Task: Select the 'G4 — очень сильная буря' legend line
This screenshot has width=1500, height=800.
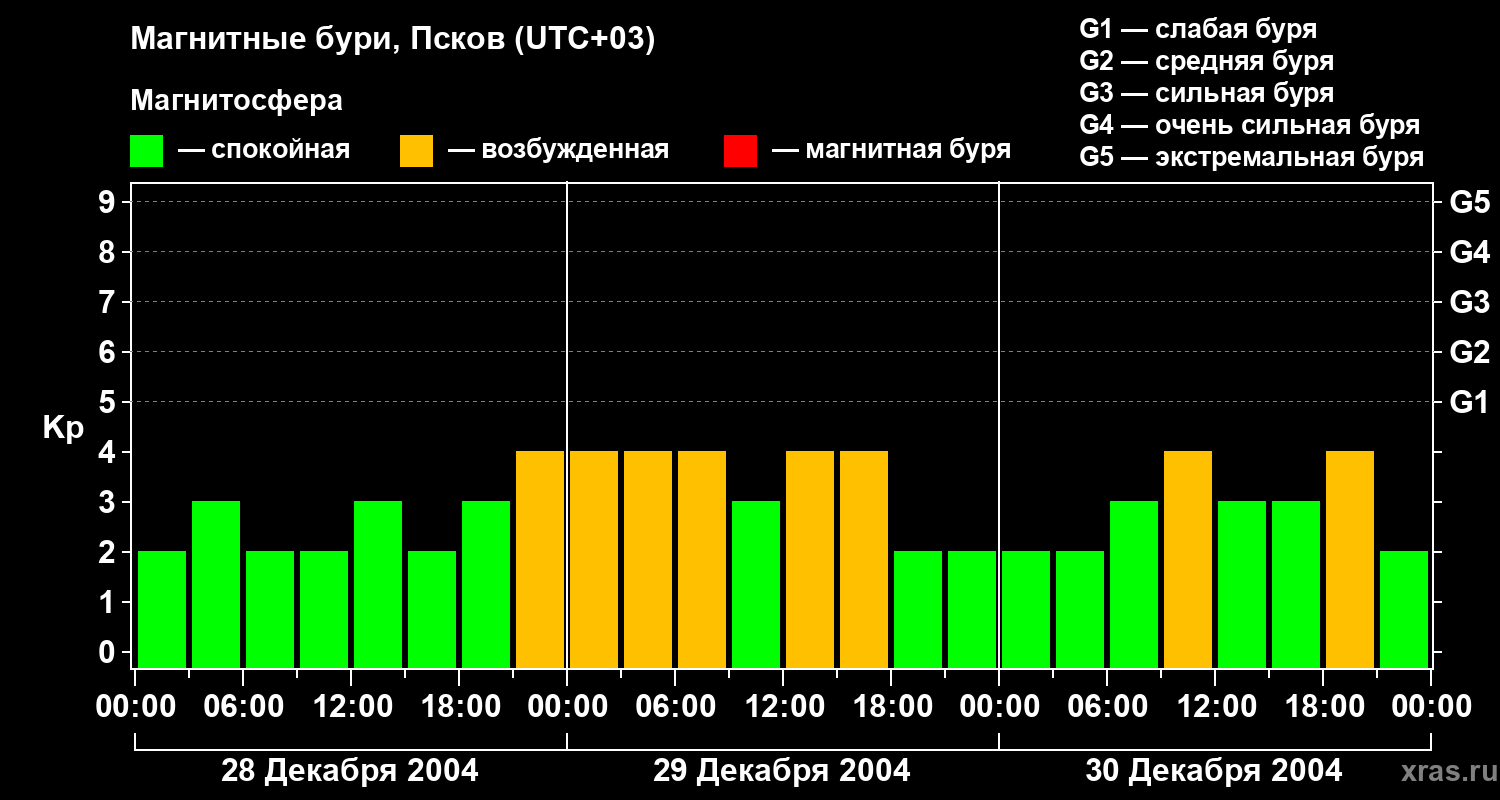Action: pos(1250,125)
